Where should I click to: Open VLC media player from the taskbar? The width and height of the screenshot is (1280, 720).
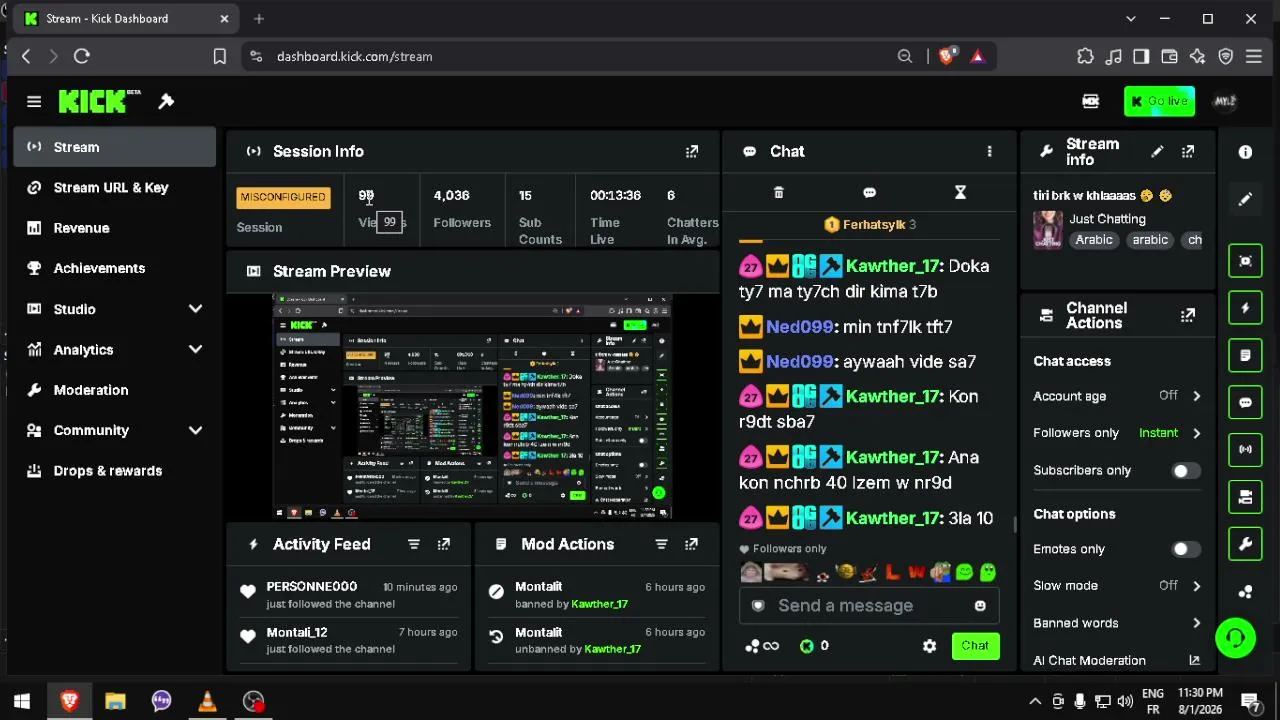(x=207, y=702)
